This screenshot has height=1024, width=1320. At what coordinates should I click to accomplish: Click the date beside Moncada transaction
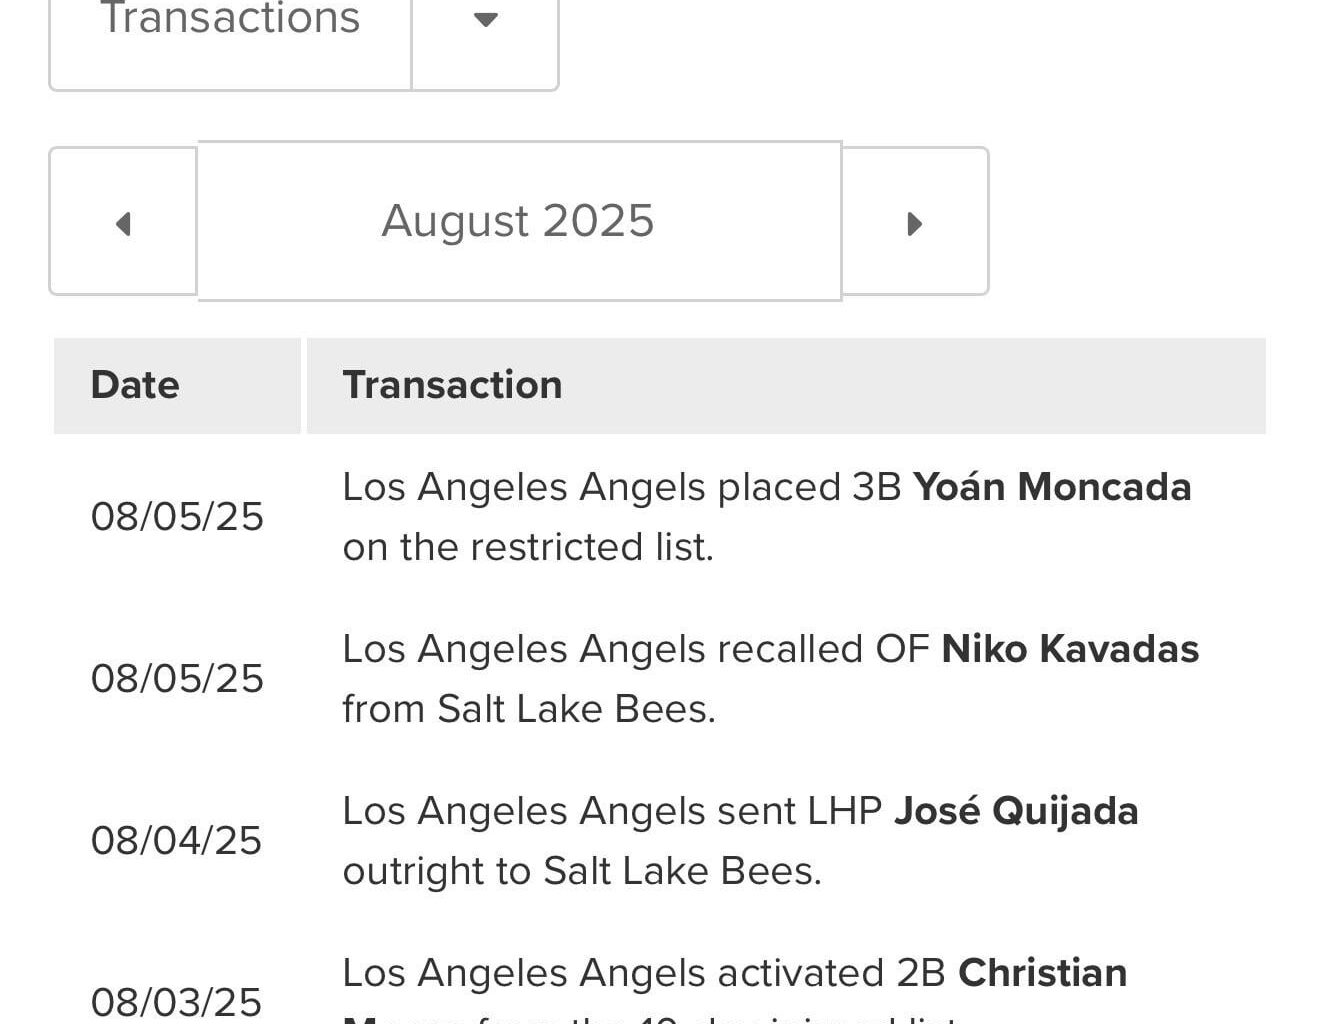coord(177,517)
